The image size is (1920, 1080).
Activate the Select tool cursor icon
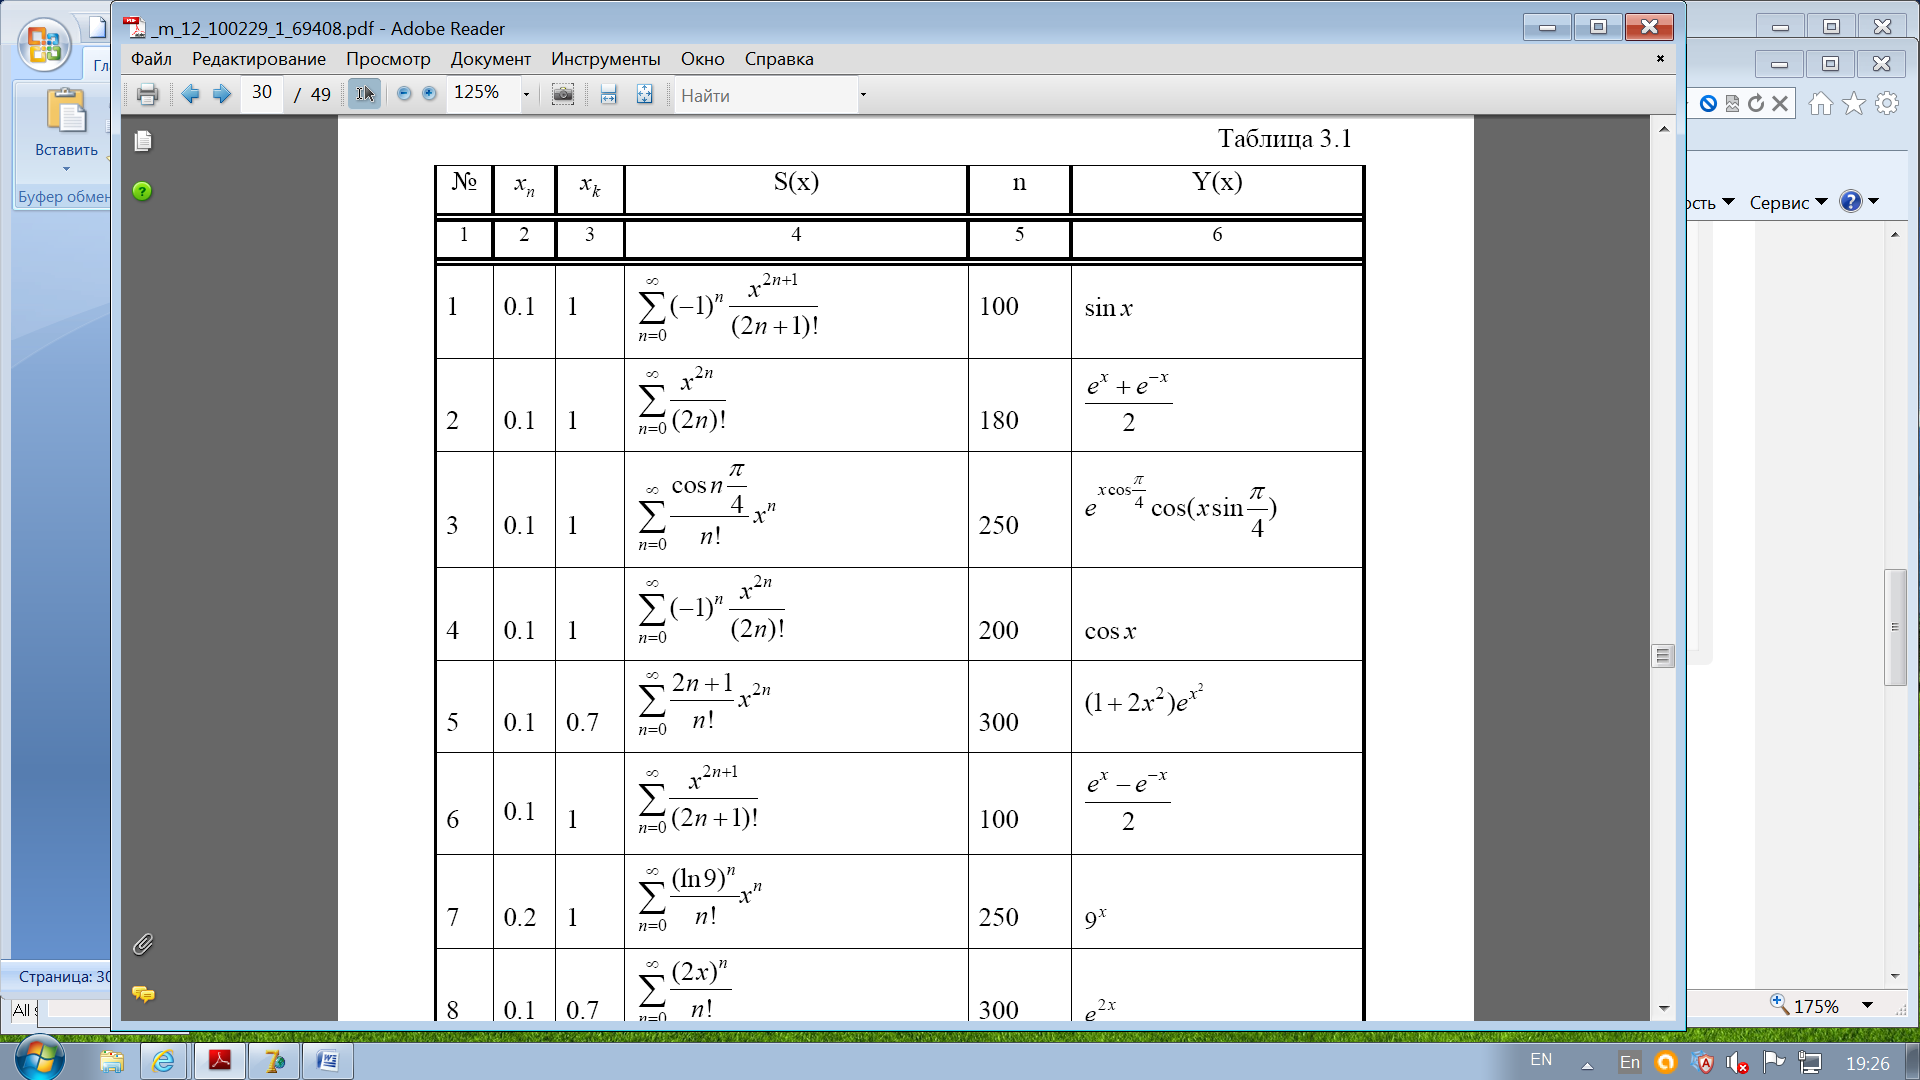(x=365, y=94)
